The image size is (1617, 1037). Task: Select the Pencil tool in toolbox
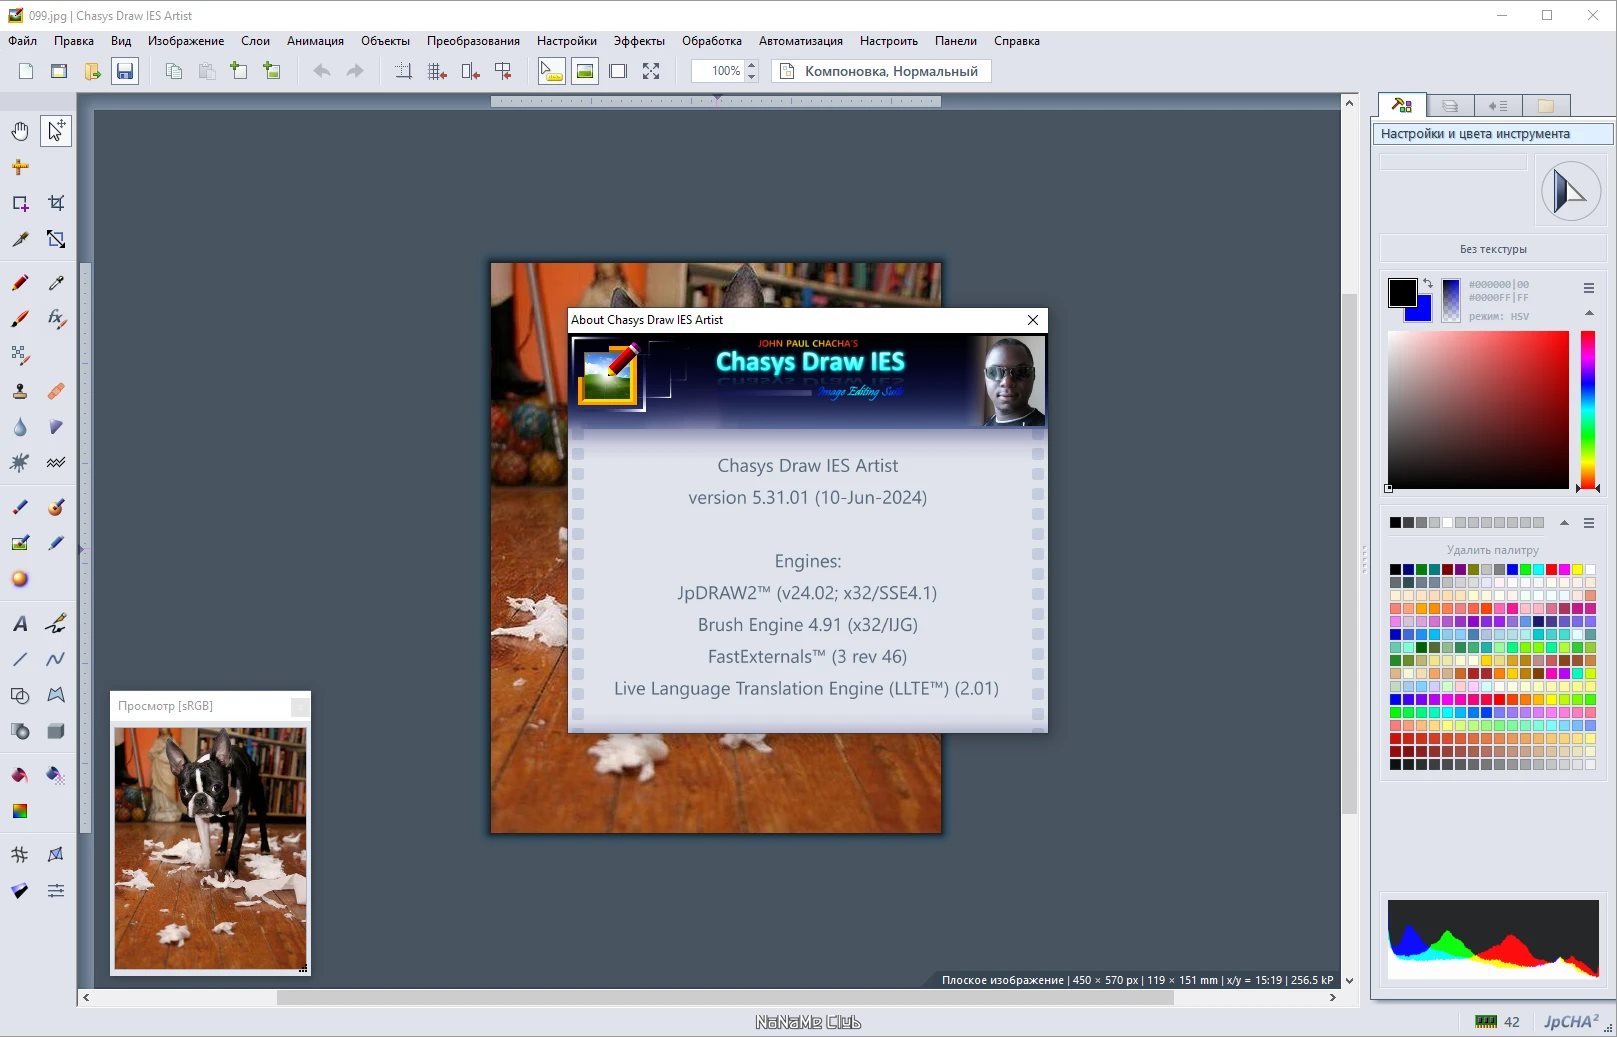point(20,283)
